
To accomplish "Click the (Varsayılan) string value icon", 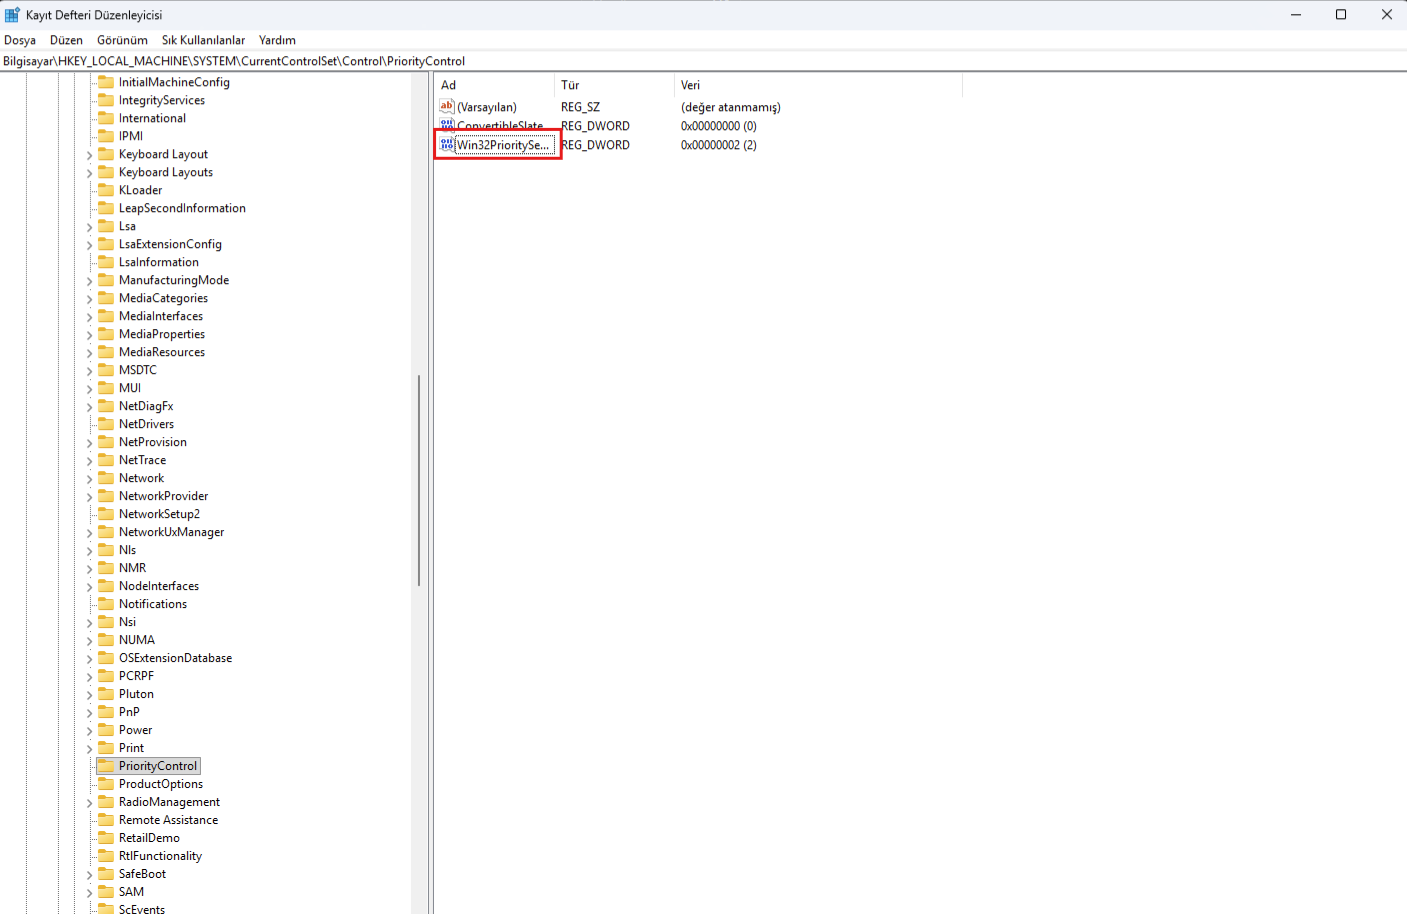I will 447,106.
